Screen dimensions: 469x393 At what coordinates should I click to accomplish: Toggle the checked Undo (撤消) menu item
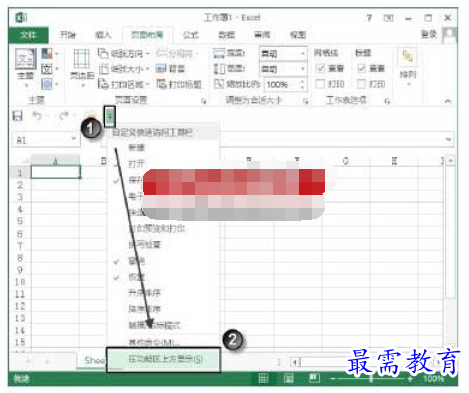coord(163,261)
